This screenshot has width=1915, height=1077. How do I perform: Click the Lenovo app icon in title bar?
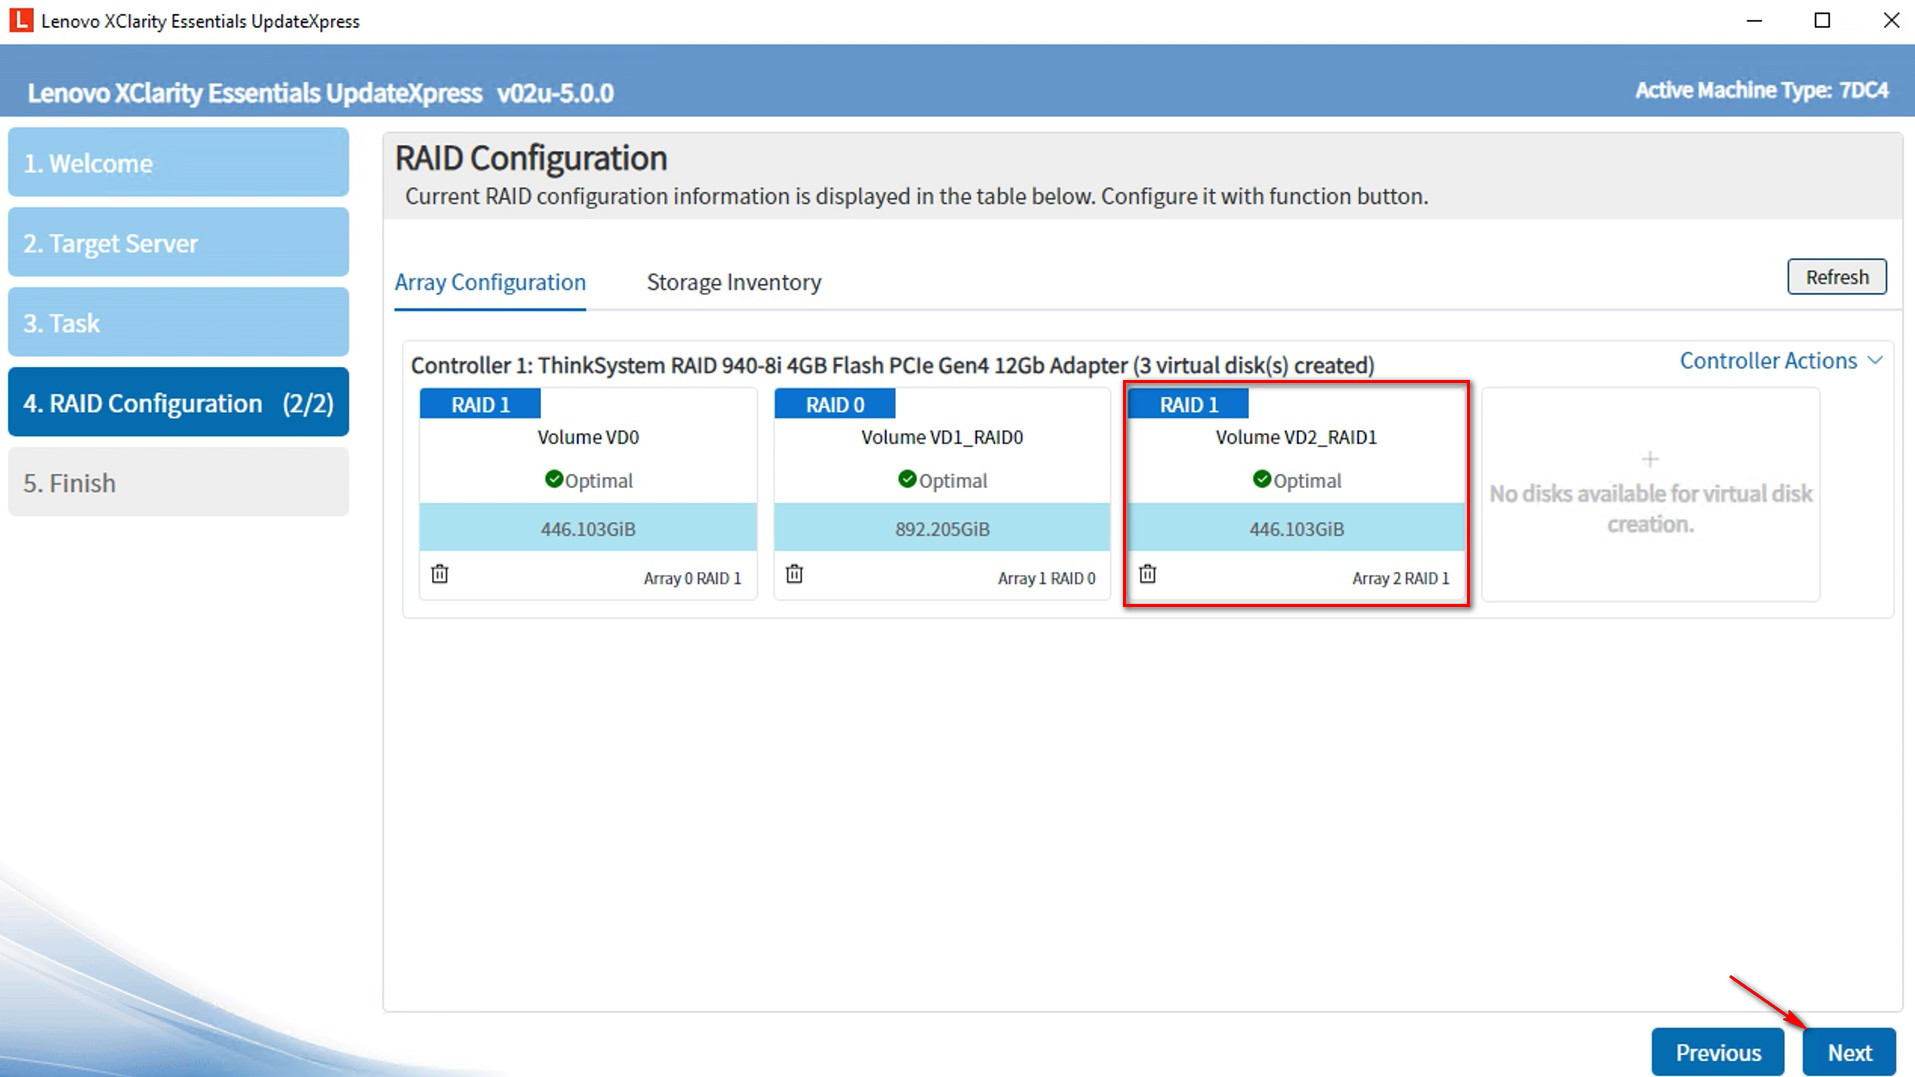20,21
